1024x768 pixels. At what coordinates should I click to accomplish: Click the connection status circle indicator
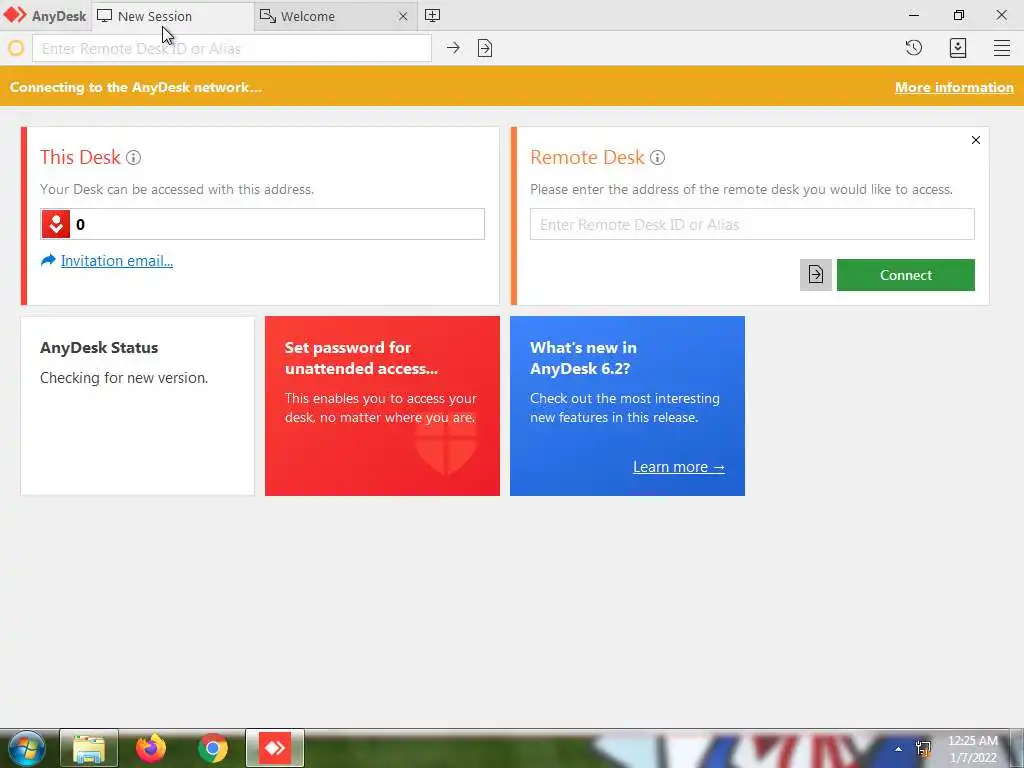(x=16, y=48)
